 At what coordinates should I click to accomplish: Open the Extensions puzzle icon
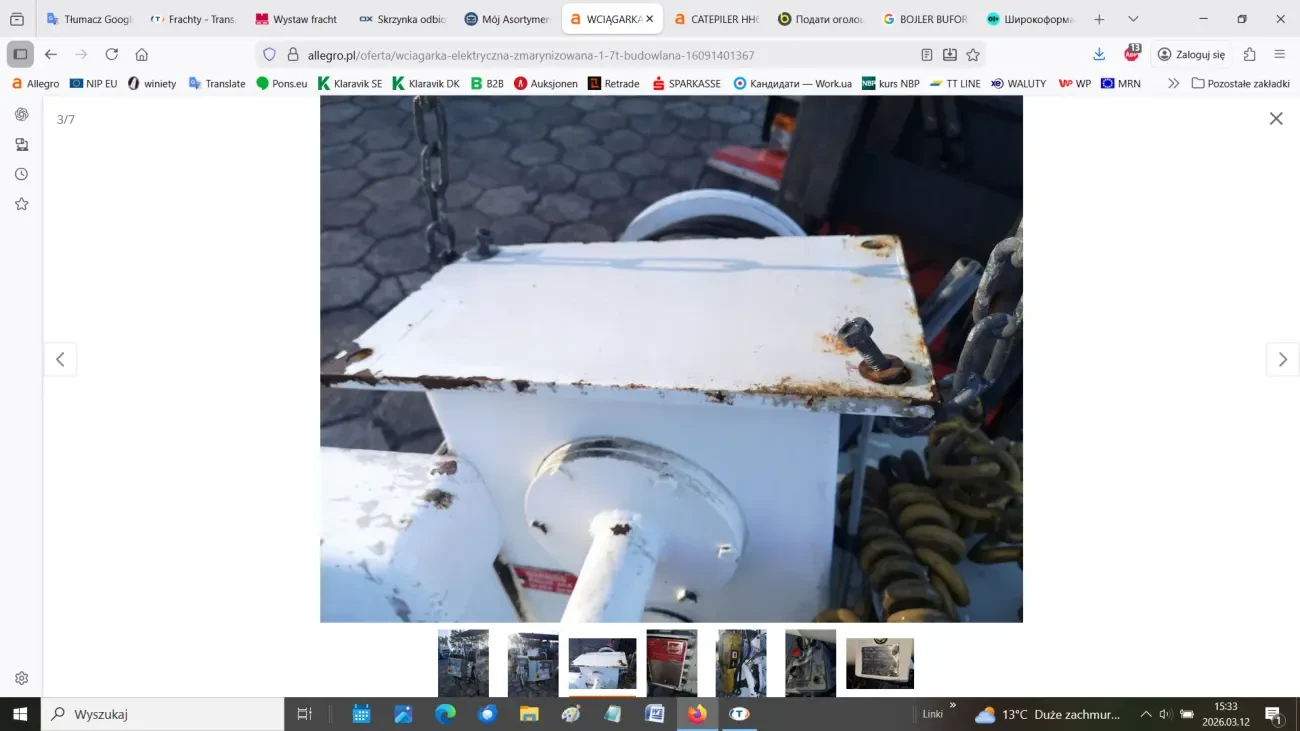point(1249,55)
